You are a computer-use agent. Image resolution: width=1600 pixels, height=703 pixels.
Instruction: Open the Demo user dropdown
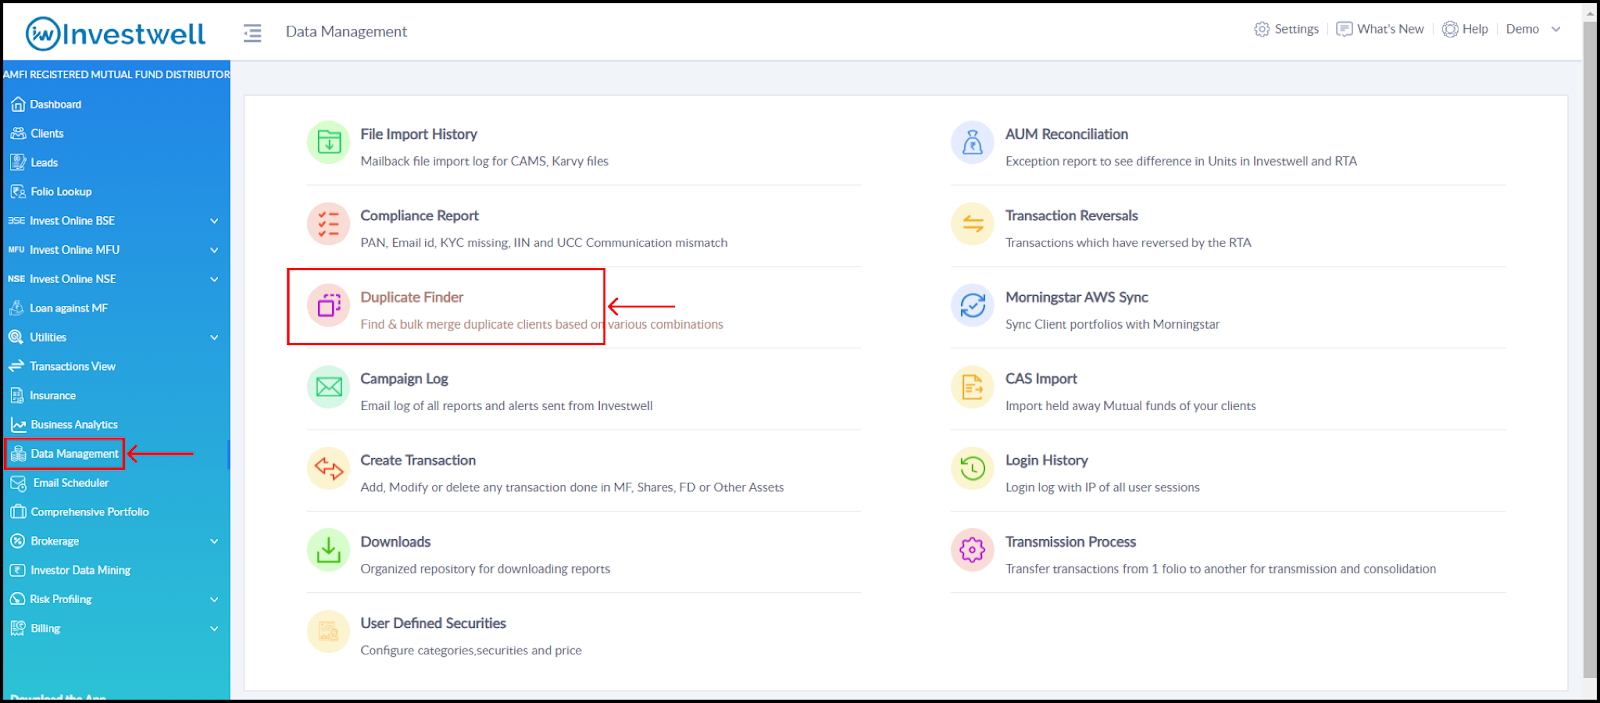coord(1533,29)
